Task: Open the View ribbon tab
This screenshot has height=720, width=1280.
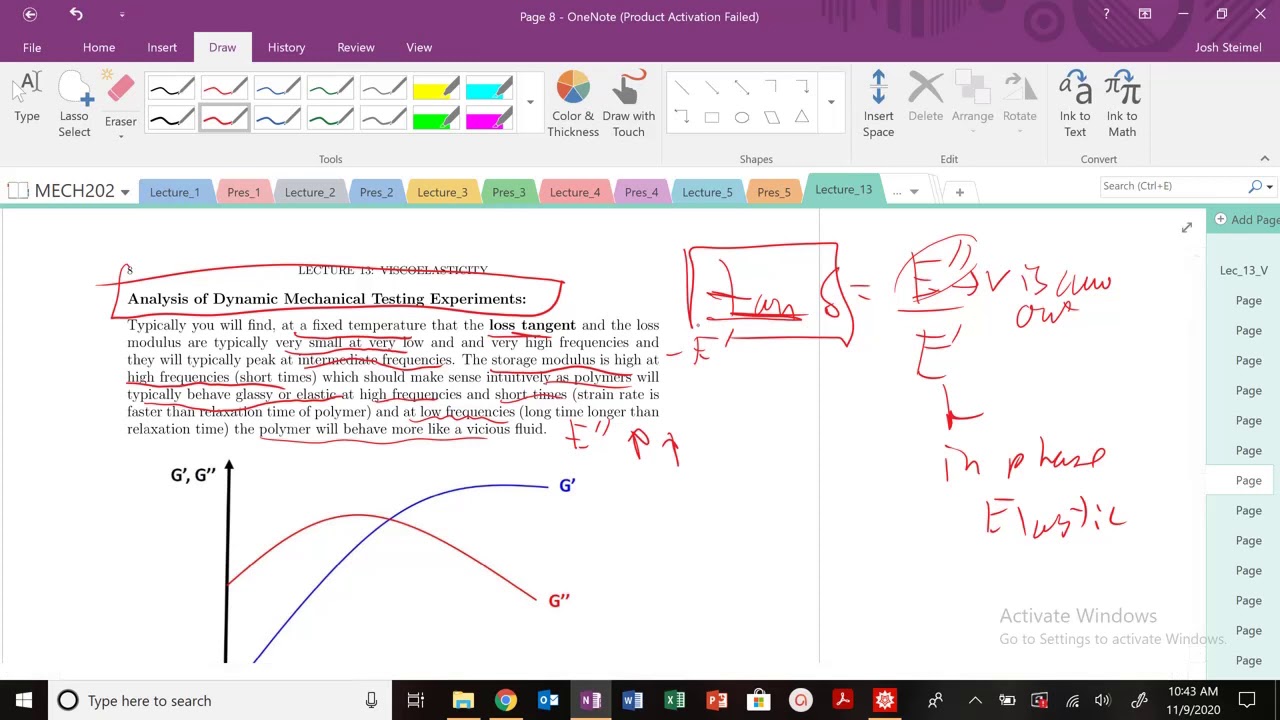Action: 419,47
